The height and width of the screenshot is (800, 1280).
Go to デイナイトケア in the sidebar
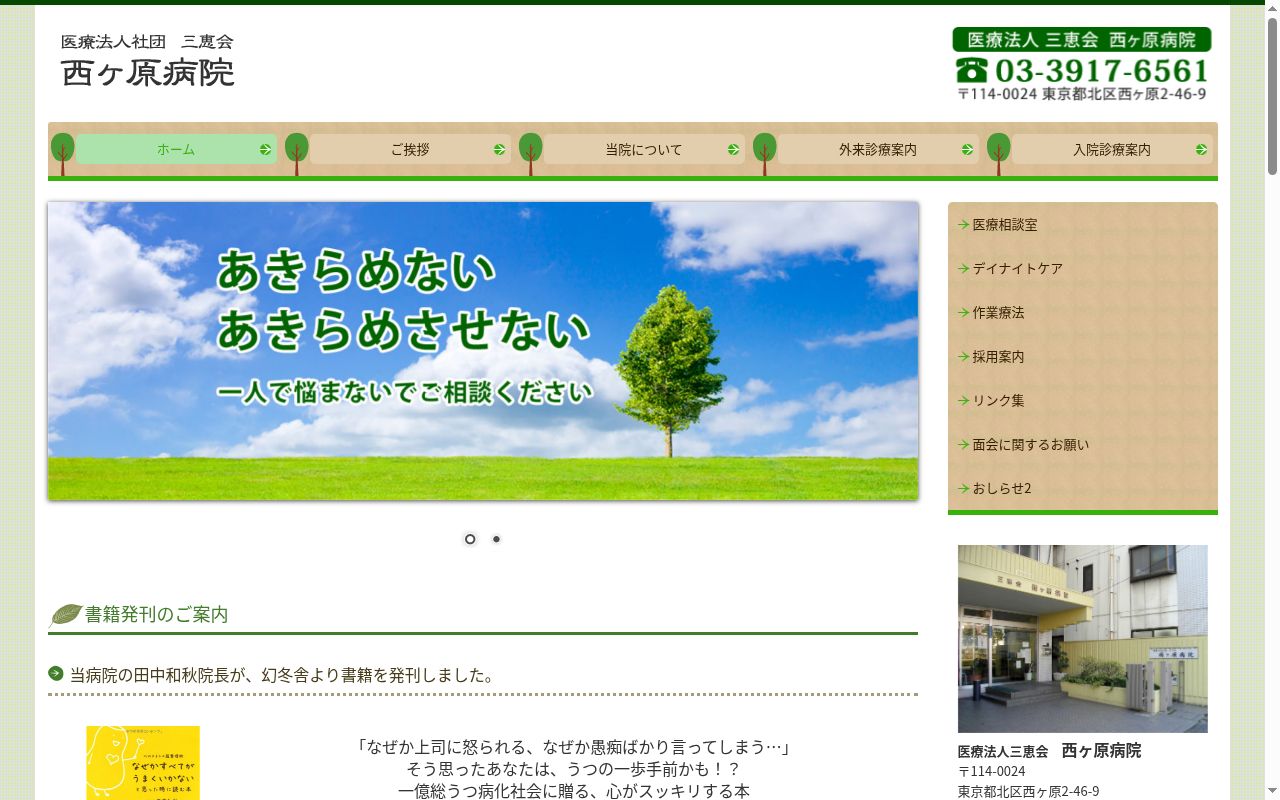tap(1018, 269)
